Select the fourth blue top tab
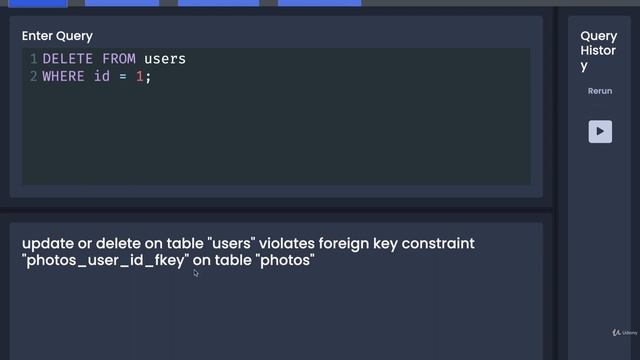The width and height of the screenshot is (640, 360). 319,3
